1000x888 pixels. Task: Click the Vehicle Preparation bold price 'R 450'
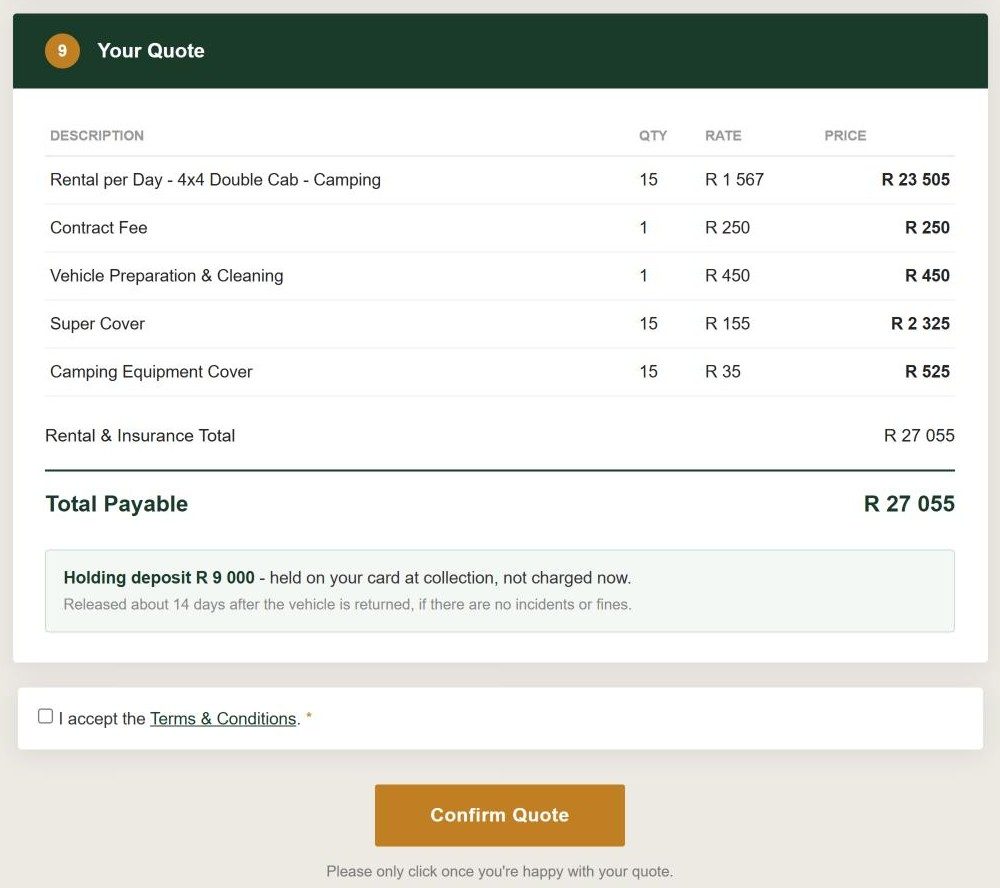pos(927,276)
